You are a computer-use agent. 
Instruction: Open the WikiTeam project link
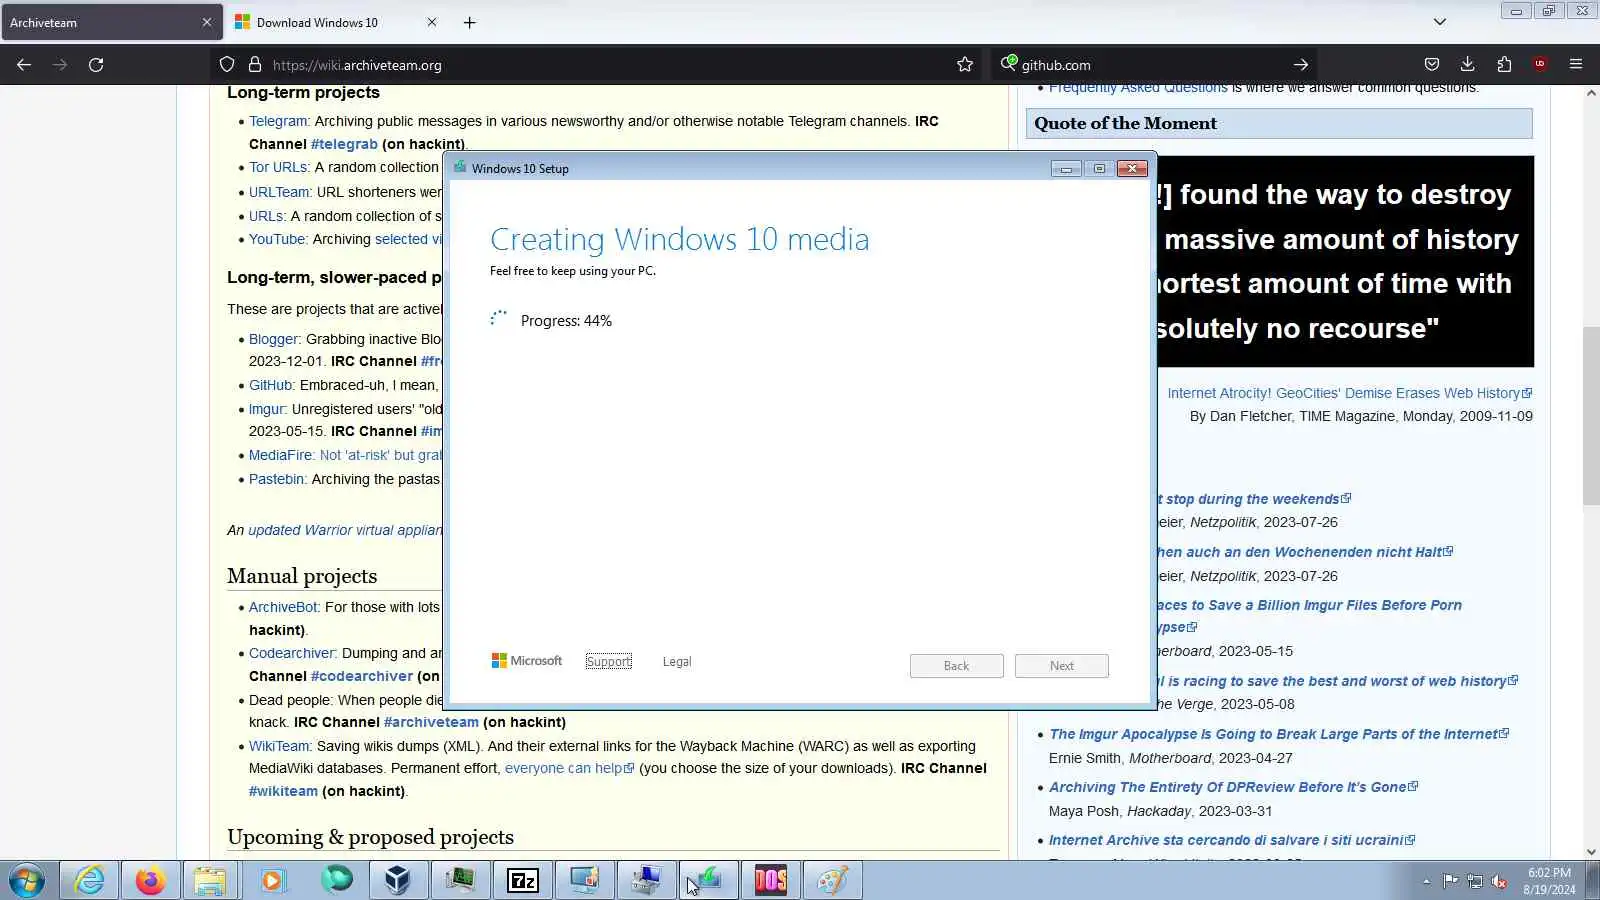[x=280, y=746]
